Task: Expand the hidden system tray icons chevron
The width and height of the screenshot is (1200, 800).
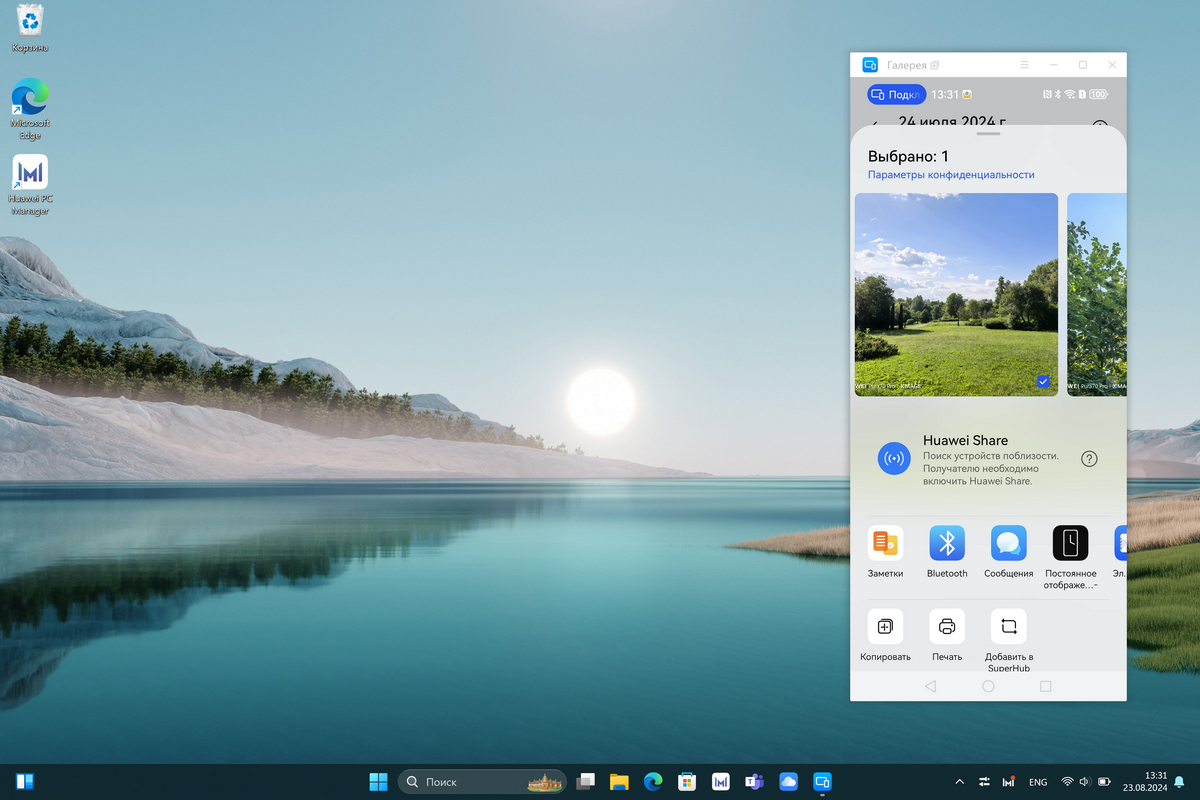Action: 960,781
